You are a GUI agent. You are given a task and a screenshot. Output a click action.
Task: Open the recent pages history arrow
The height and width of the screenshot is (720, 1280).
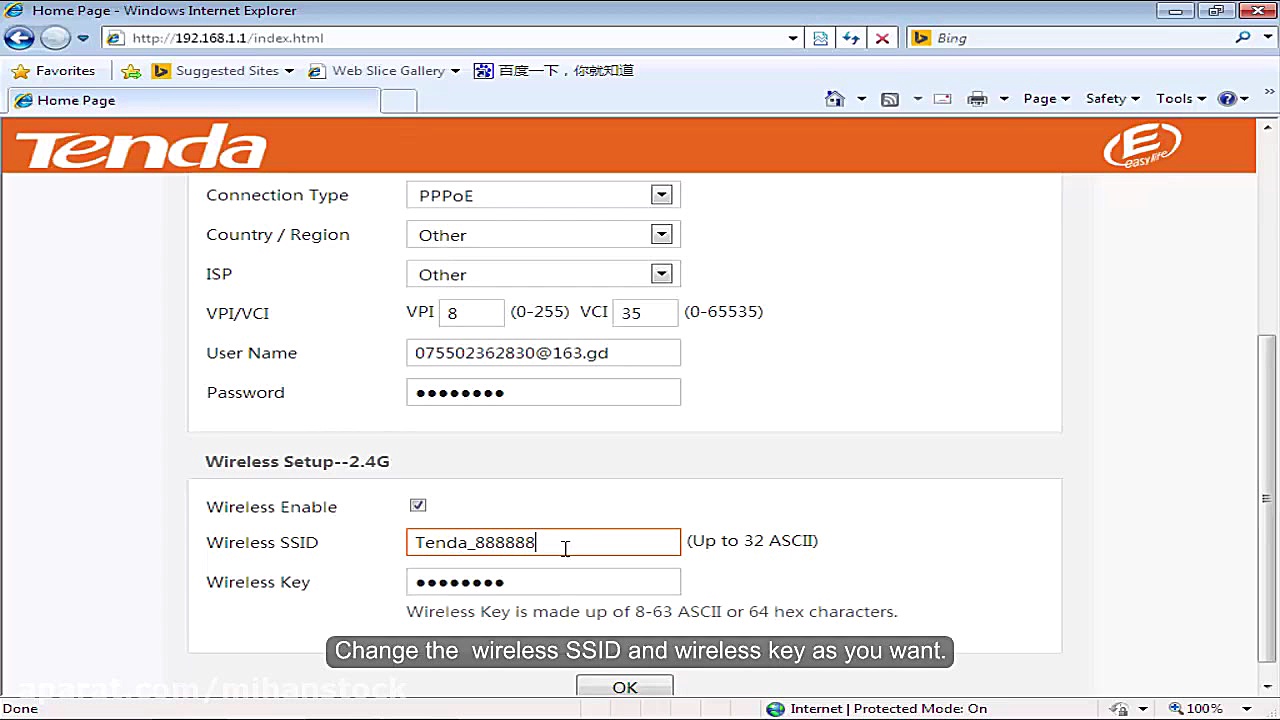click(x=83, y=38)
